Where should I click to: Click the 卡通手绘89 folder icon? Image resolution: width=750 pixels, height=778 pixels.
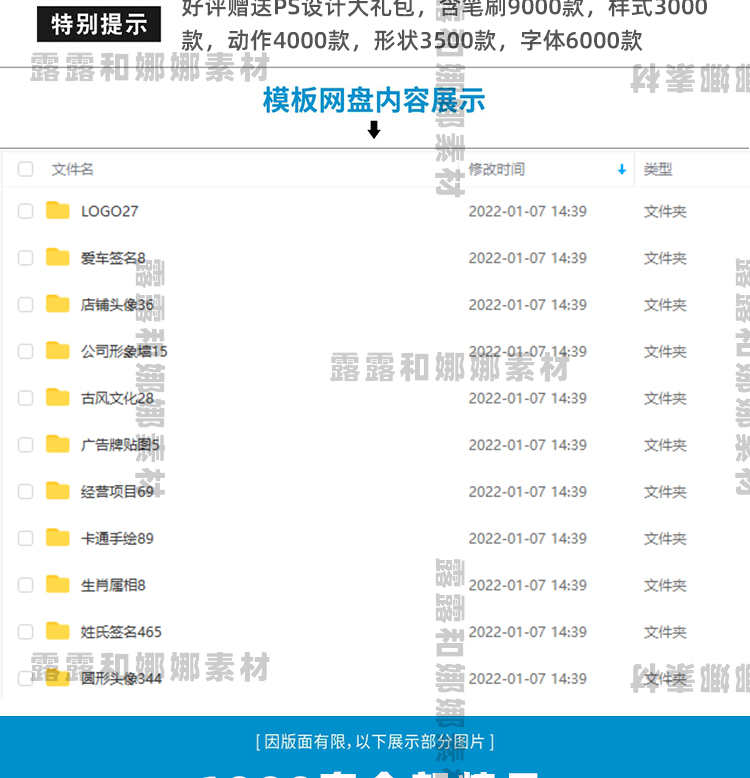point(58,537)
